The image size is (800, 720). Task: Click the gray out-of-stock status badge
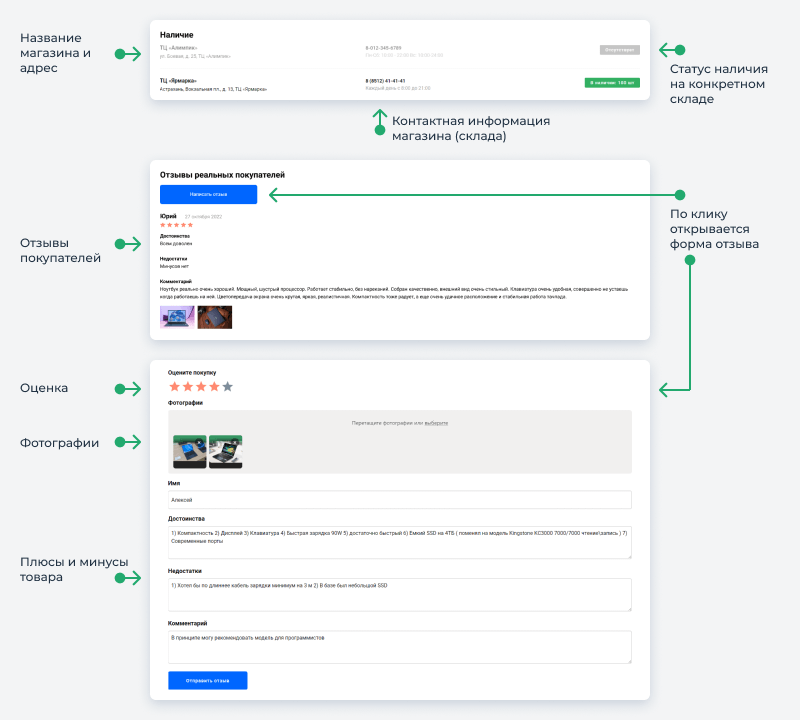point(619,50)
